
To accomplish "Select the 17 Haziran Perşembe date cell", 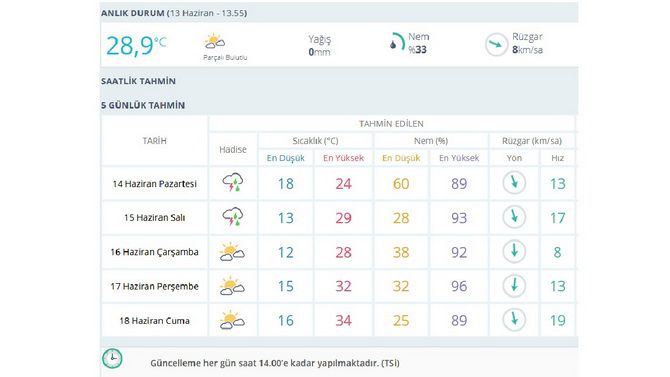I will coord(154,286).
